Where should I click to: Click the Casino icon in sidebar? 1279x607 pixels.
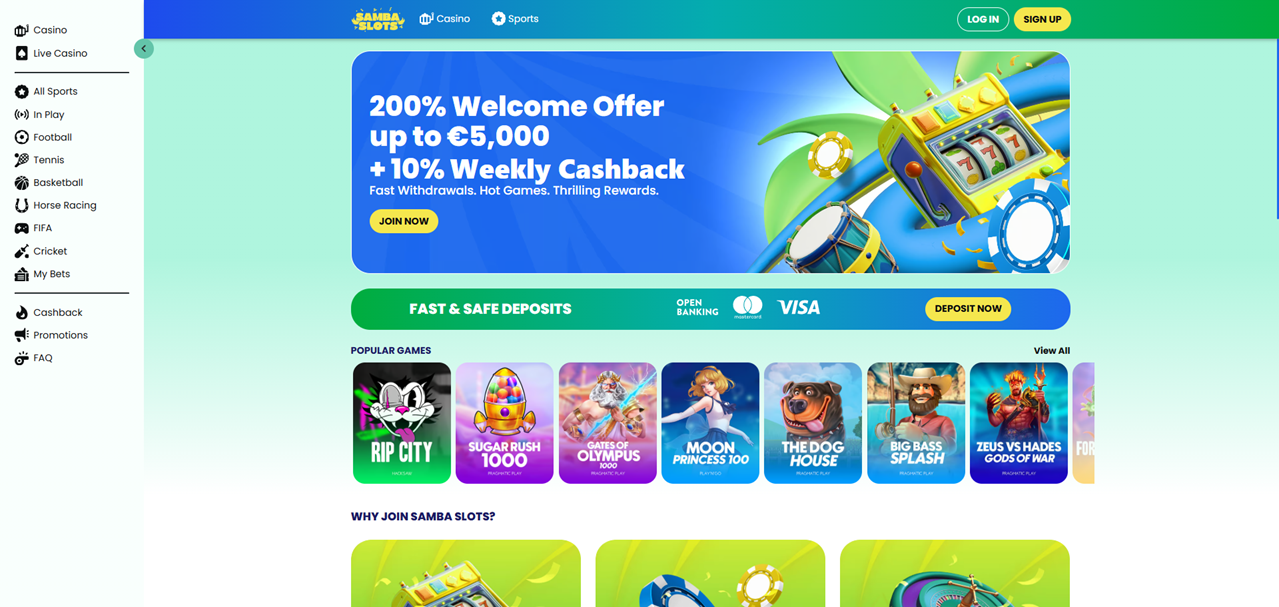(x=21, y=31)
